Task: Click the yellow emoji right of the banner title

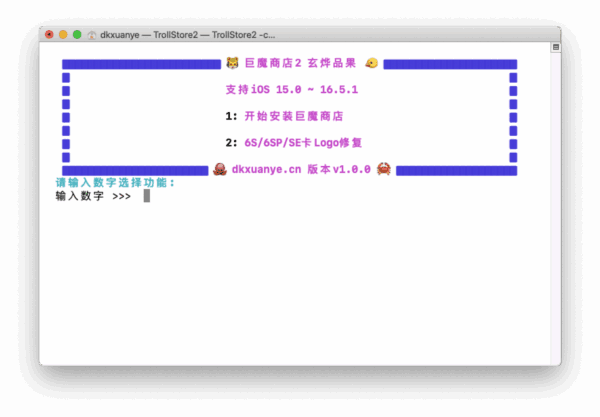Action: (371, 63)
